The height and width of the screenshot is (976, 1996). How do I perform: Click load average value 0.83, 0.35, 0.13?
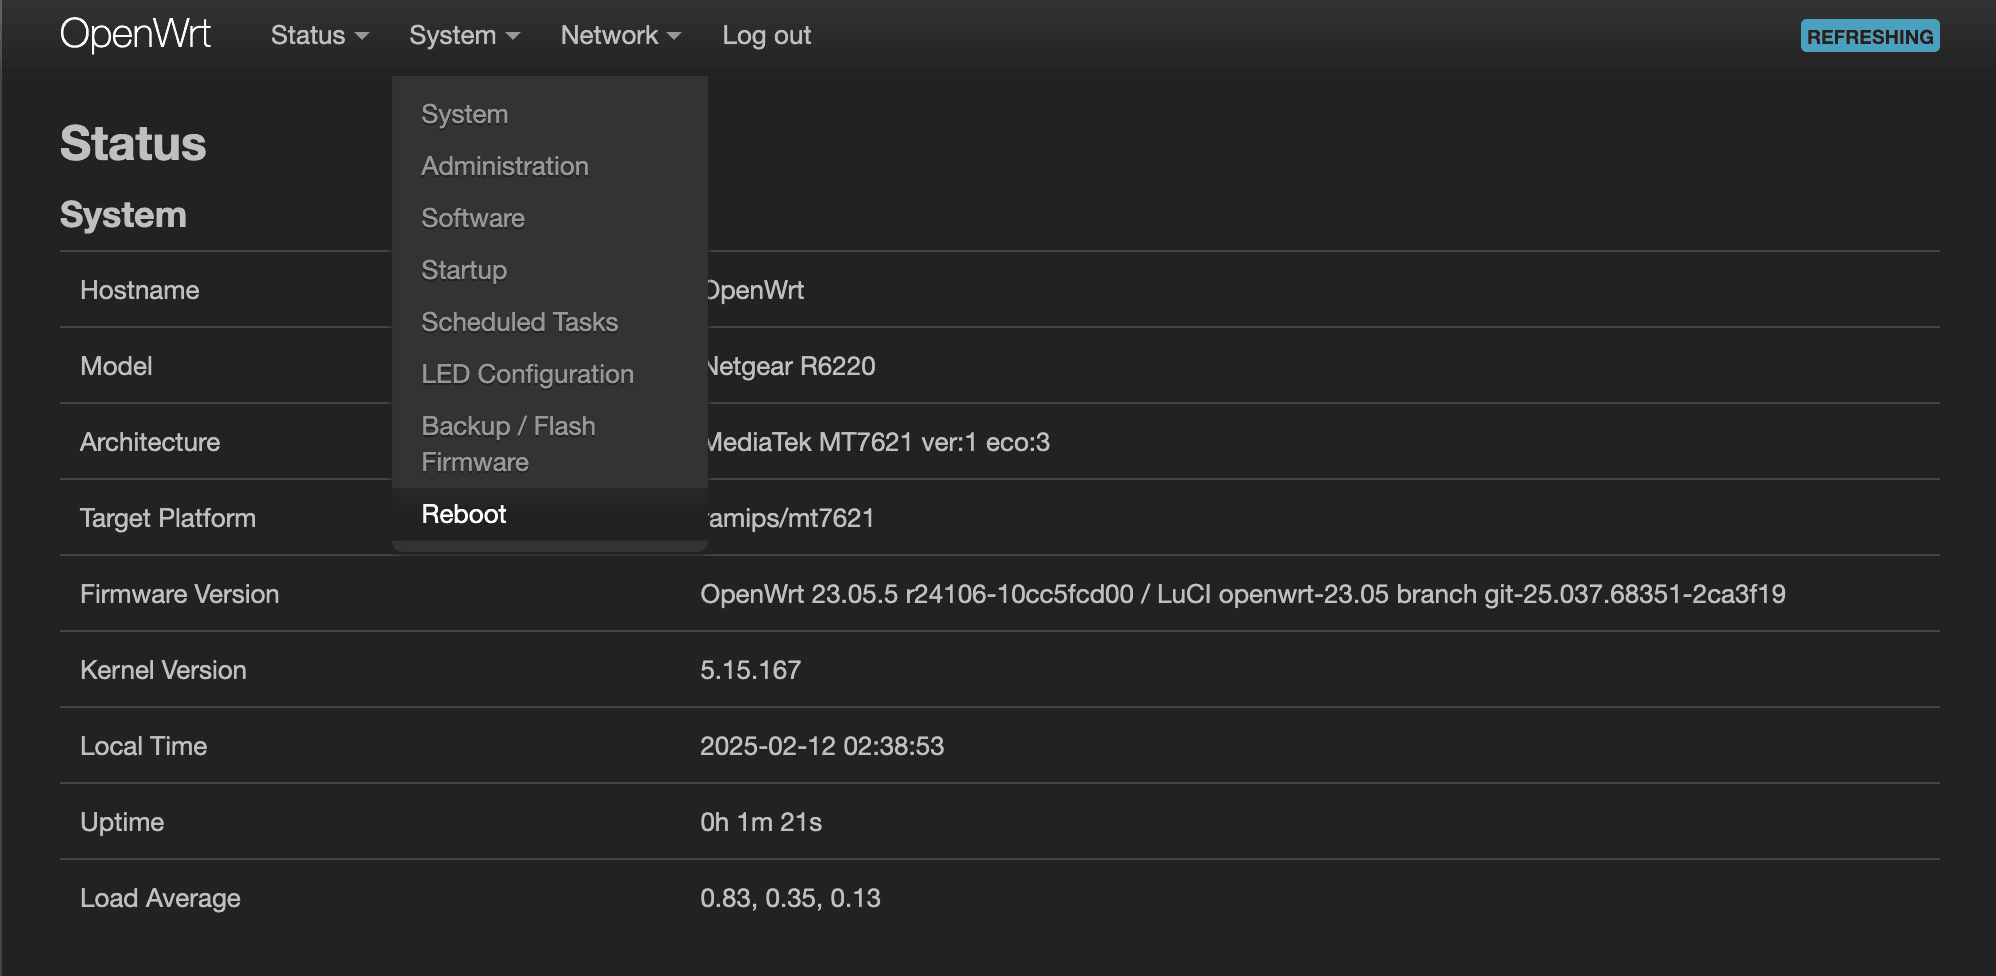(790, 898)
